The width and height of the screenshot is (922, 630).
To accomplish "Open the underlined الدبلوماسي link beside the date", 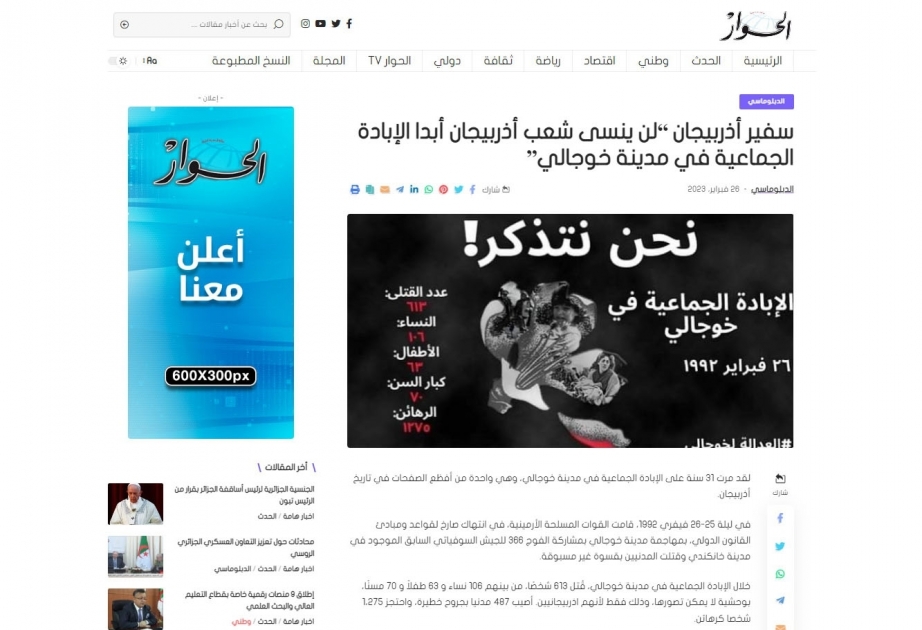I will click(772, 189).
